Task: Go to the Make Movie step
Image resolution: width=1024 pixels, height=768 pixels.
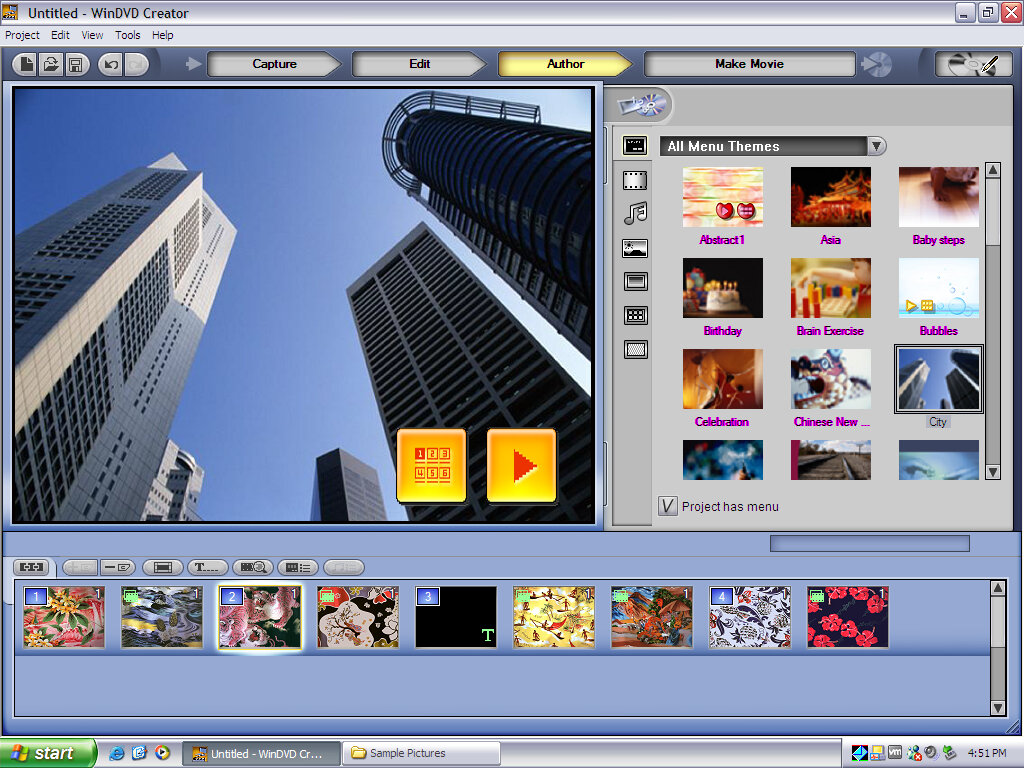Action: click(x=749, y=64)
